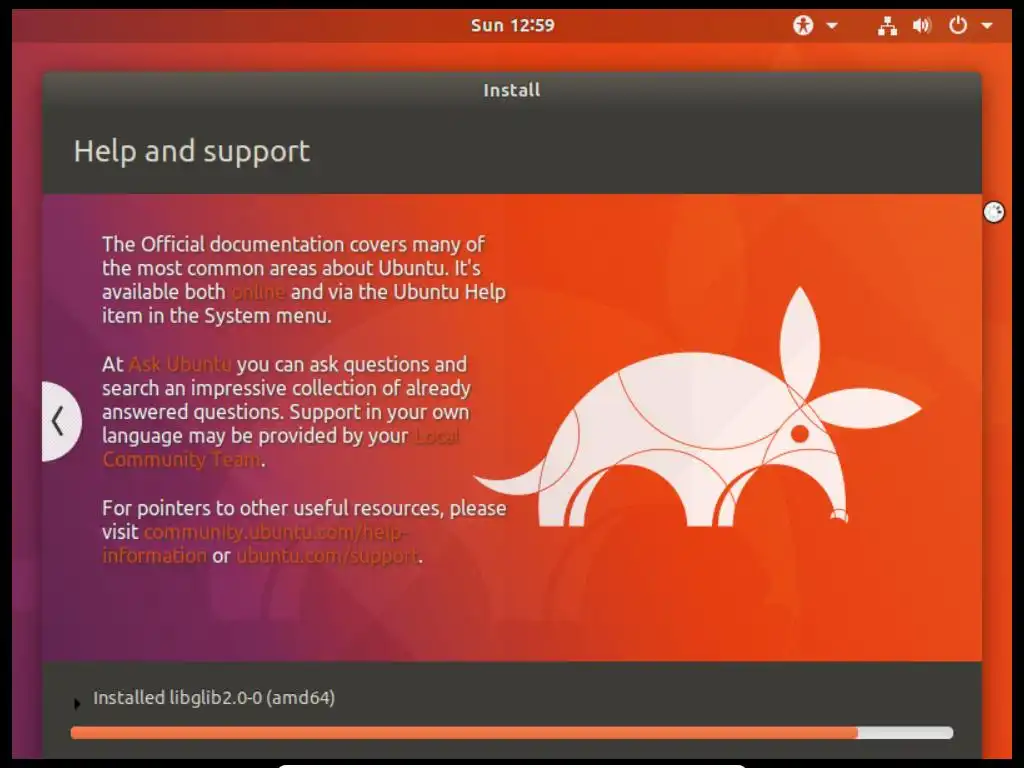Click the 'Help and support' heading
The image size is (1024, 768).
point(192,152)
